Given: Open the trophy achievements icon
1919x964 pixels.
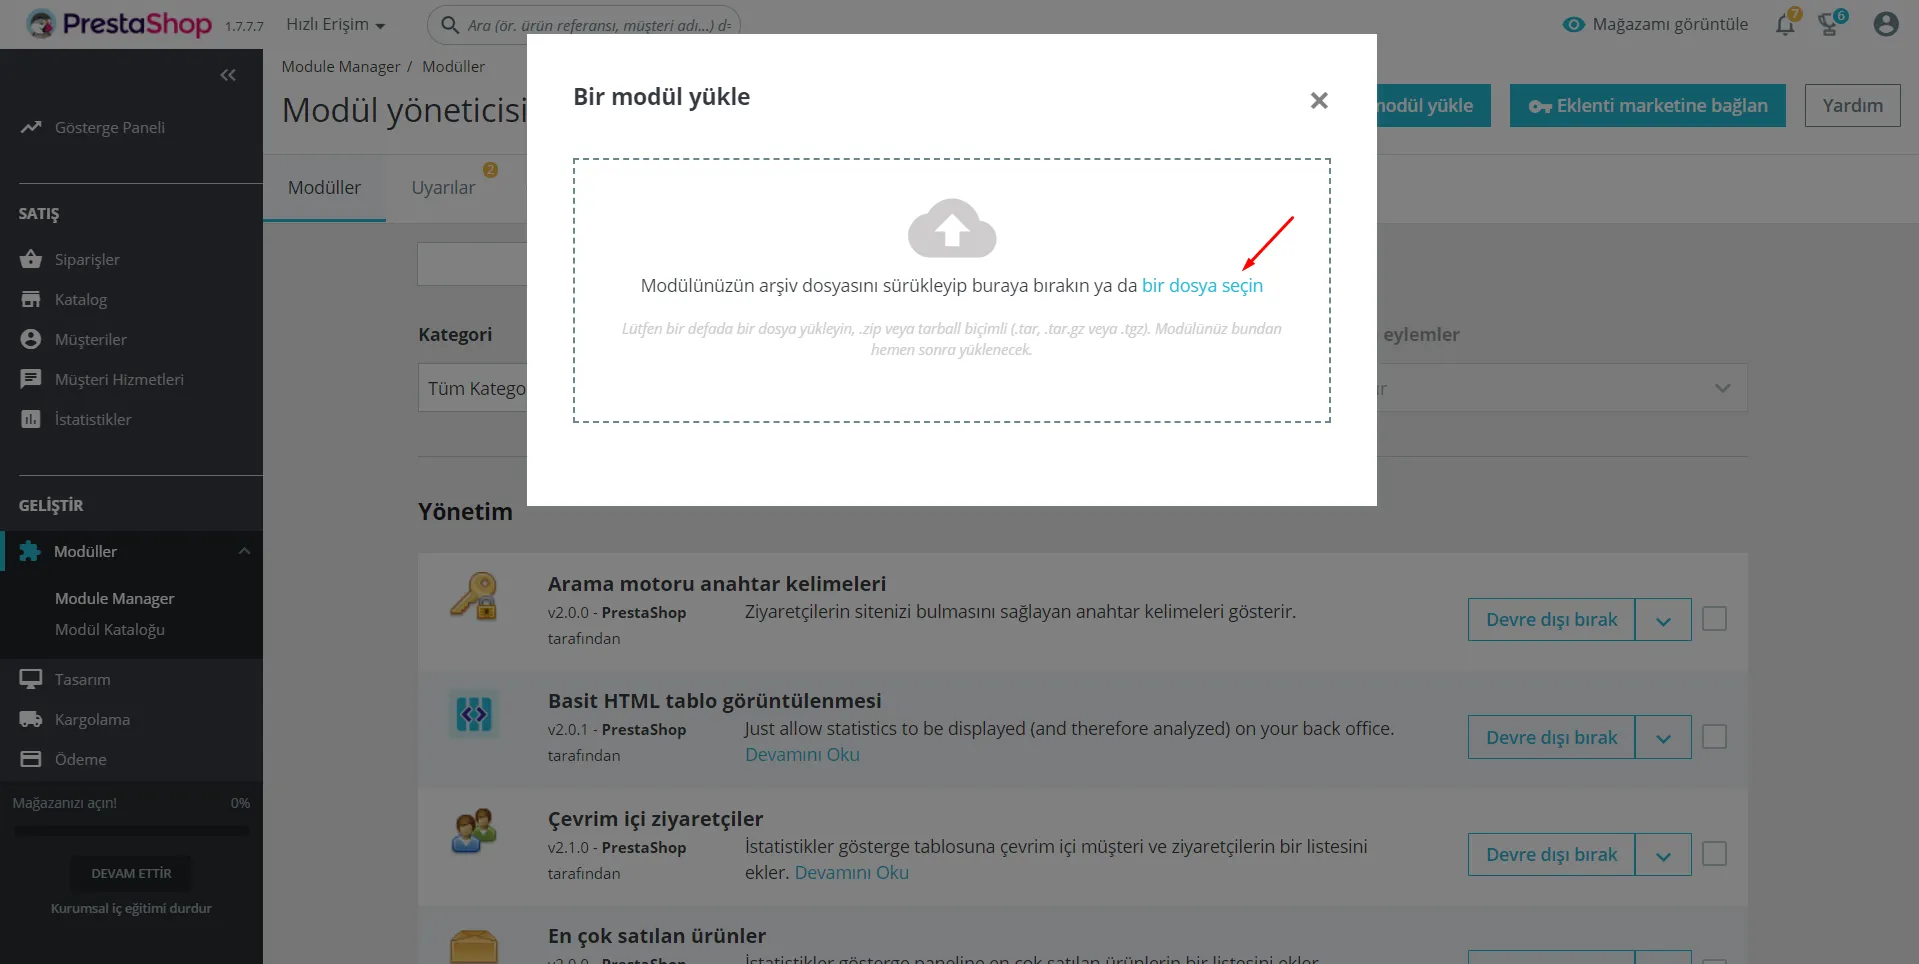Looking at the screenshot, I should 1829,24.
